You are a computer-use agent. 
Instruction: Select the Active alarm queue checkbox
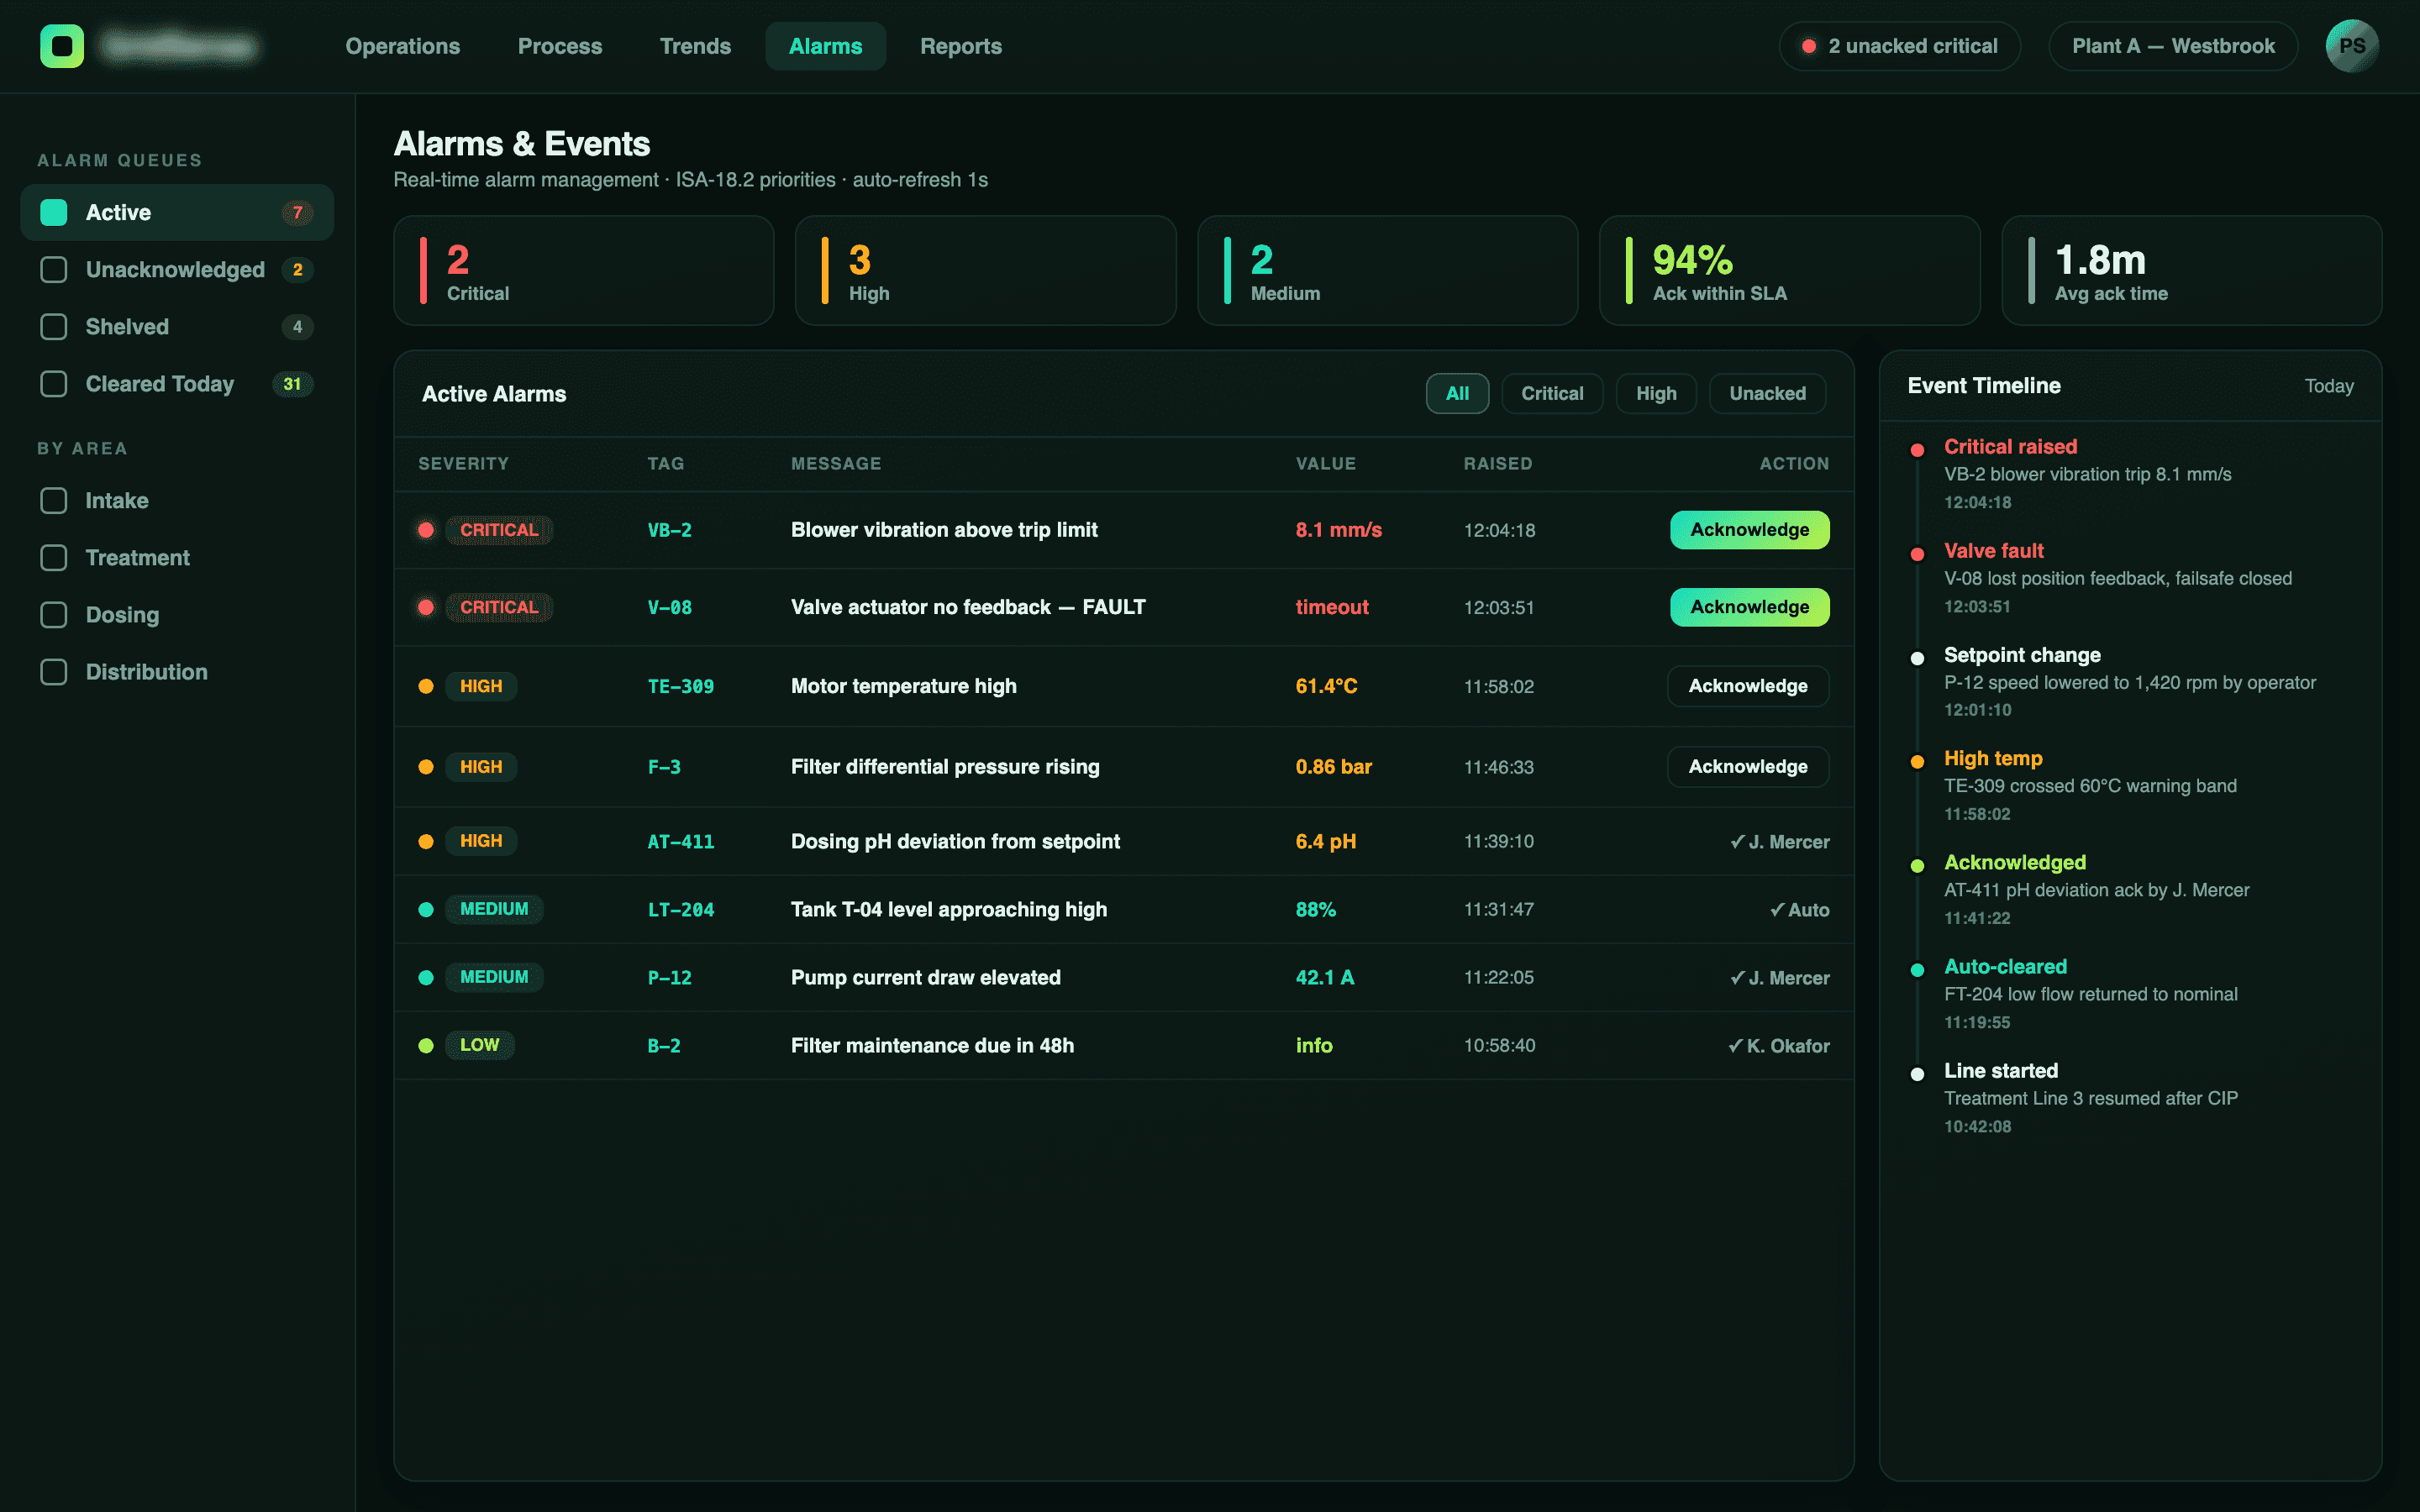(54, 212)
